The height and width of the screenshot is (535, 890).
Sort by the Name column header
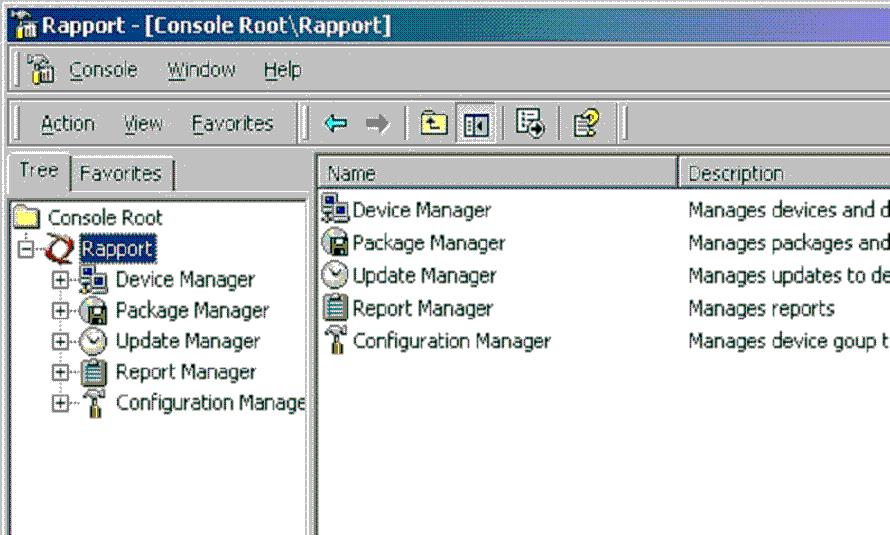pos(497,172)
